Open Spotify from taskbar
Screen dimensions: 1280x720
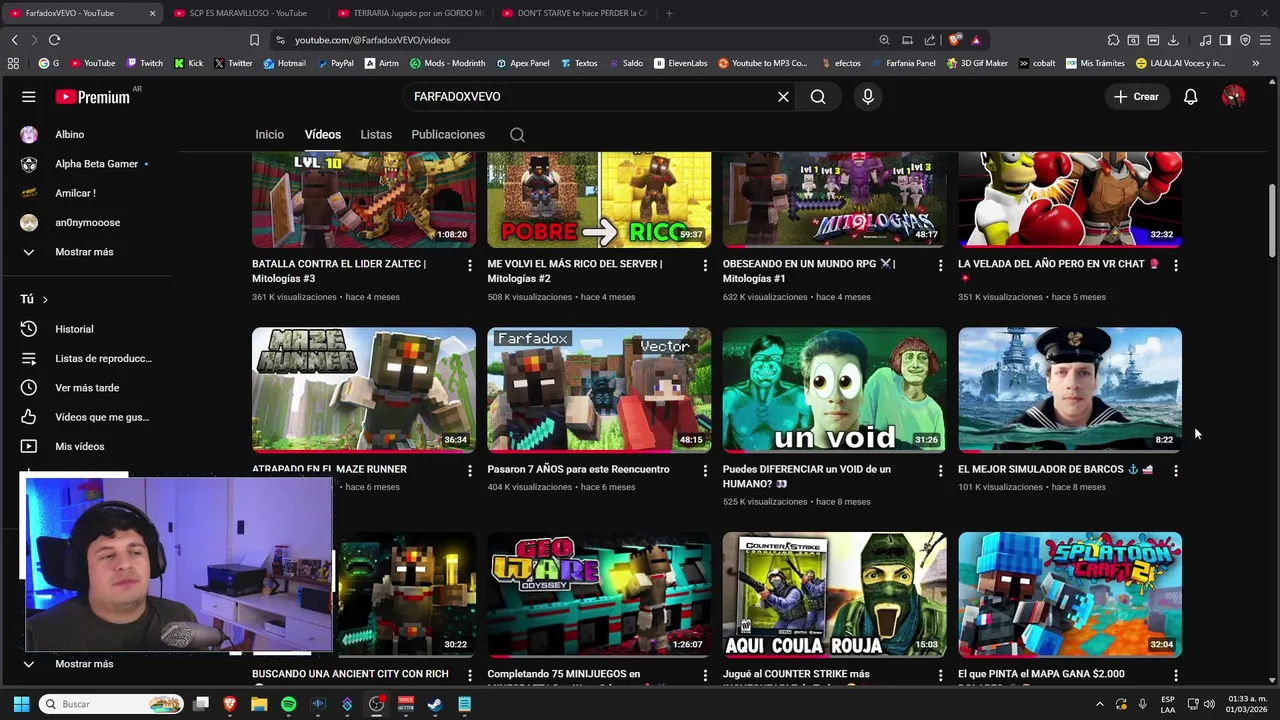point(288,704)
